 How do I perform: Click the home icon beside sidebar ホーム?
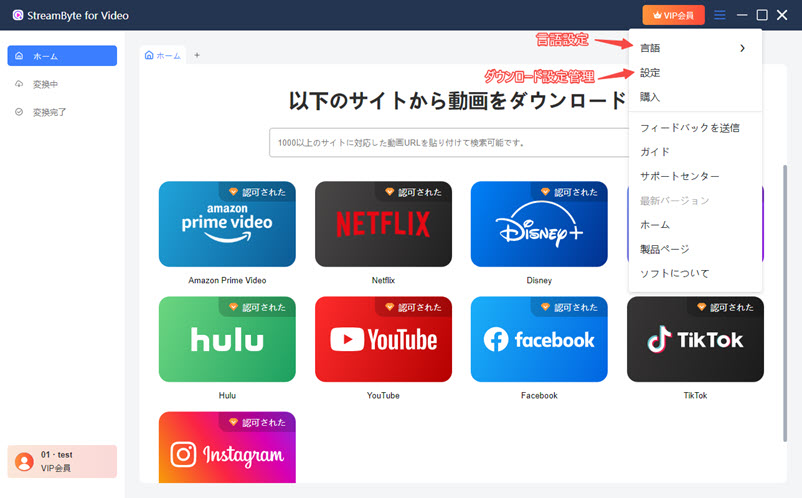click(x=19, y=56)
